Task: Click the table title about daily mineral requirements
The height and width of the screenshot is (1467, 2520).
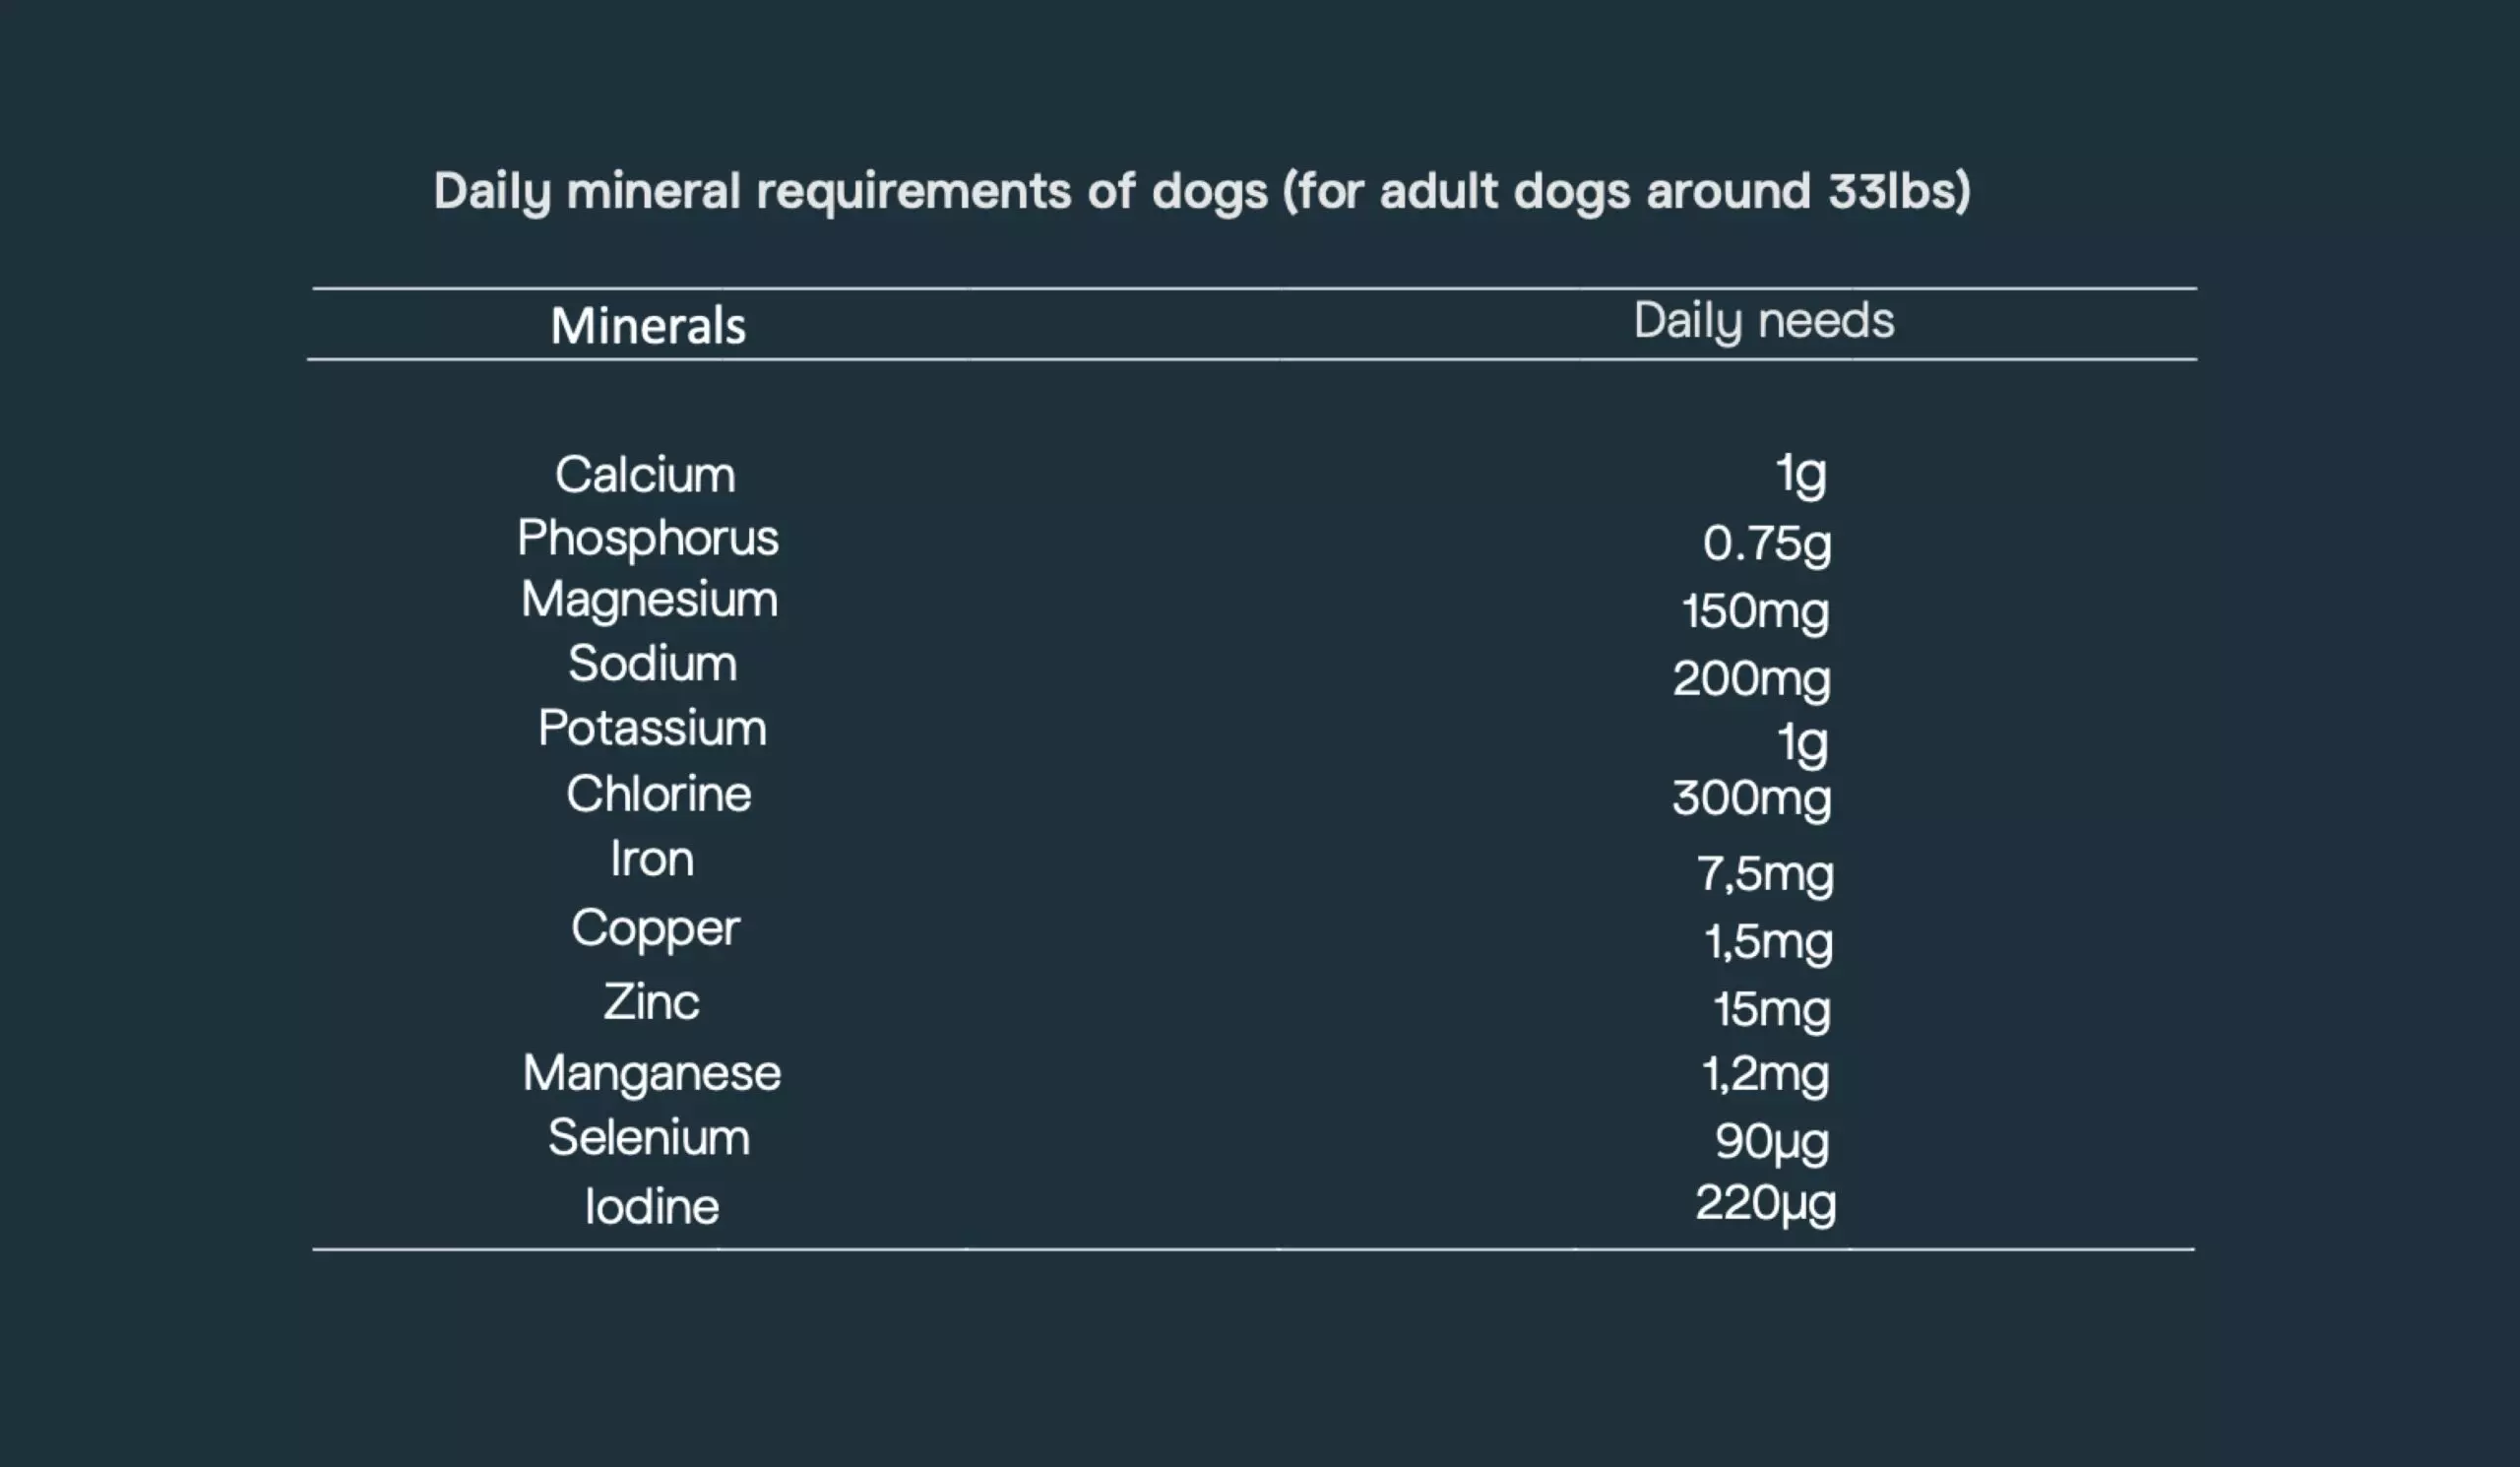Action: [1202, 191]
